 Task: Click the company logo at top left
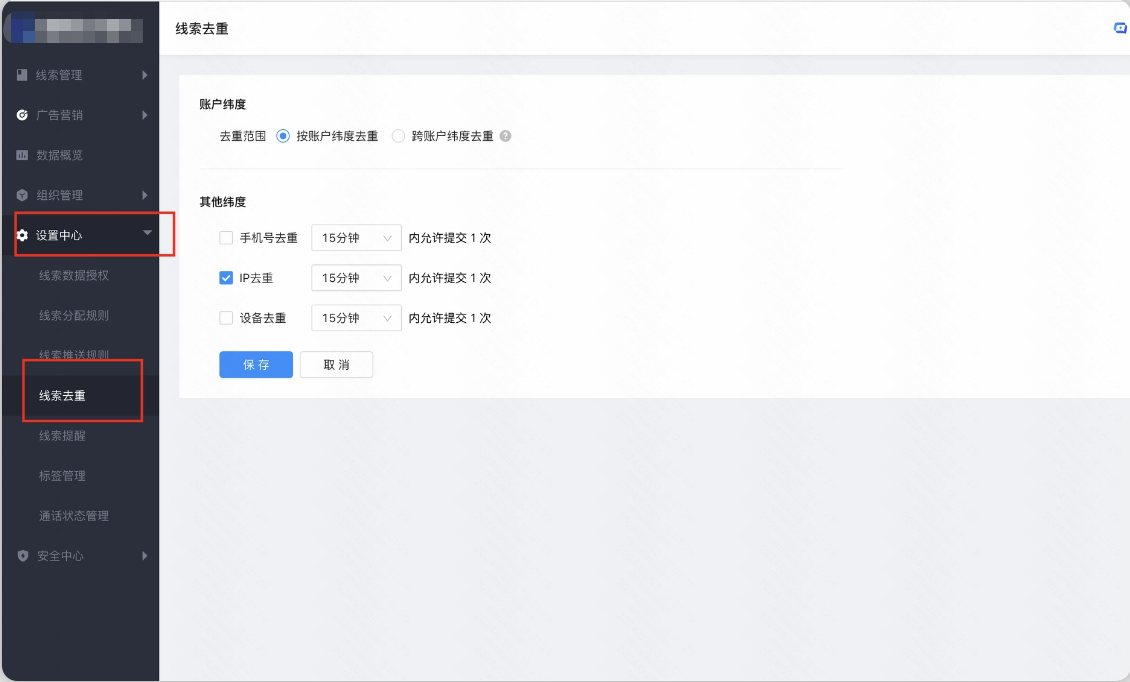point(75,28)
